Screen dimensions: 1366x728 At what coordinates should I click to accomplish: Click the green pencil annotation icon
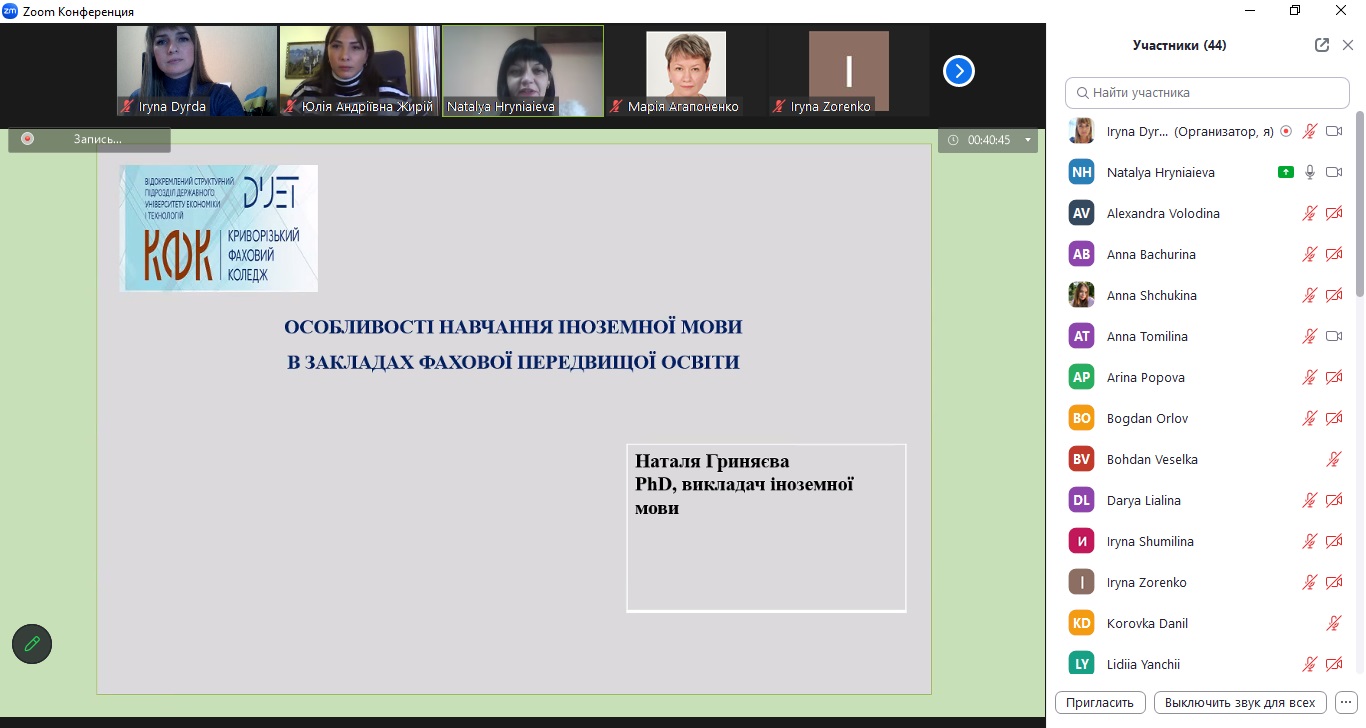tap(32, 644)
